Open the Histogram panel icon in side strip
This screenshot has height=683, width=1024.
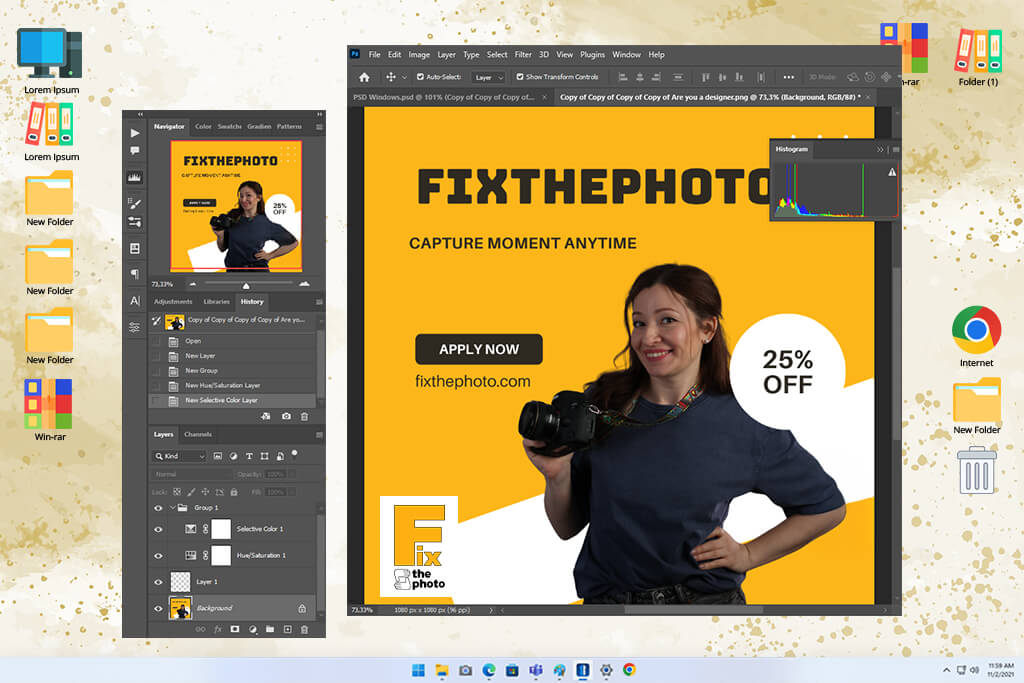pyautogui.click(x=135, y=178)
